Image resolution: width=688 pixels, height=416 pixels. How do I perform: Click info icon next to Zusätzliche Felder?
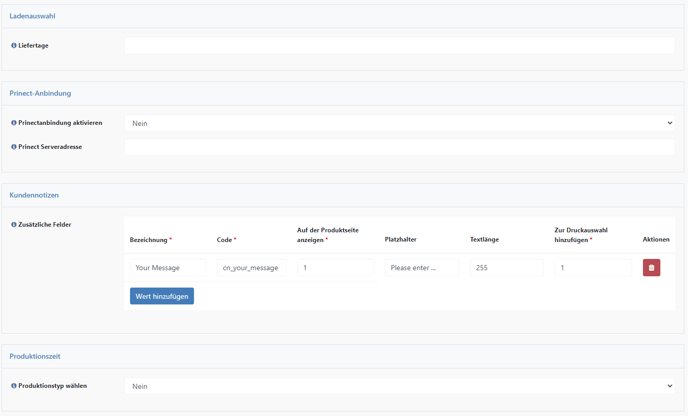(14, 225)
